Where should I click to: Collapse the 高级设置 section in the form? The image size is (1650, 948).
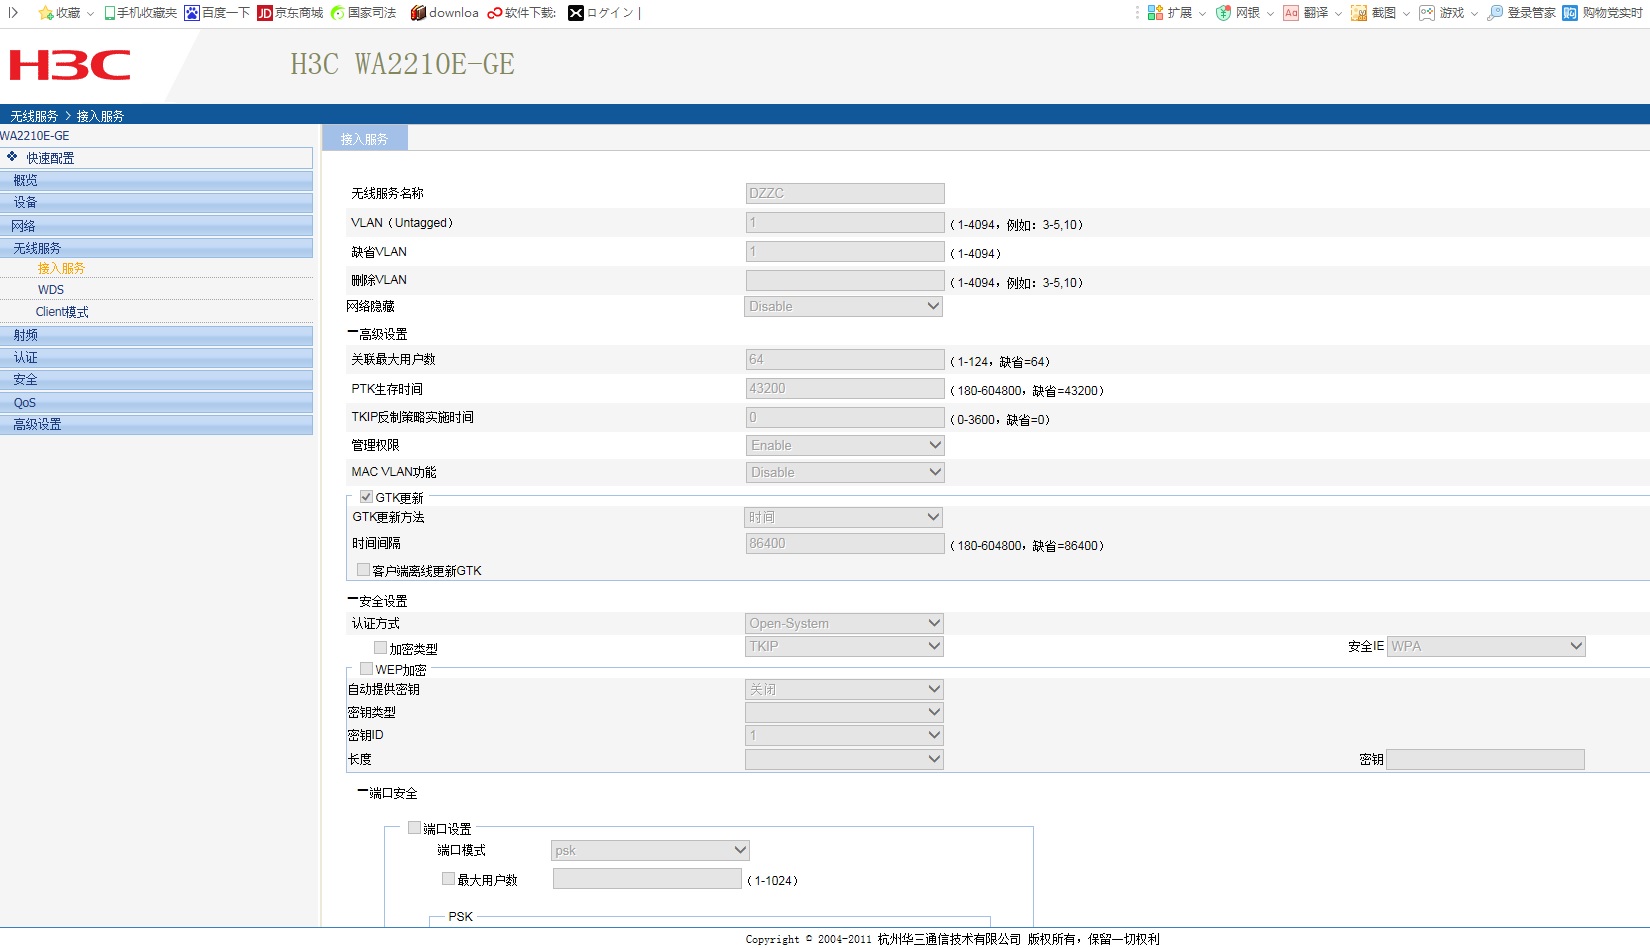(x=352, y=333)
